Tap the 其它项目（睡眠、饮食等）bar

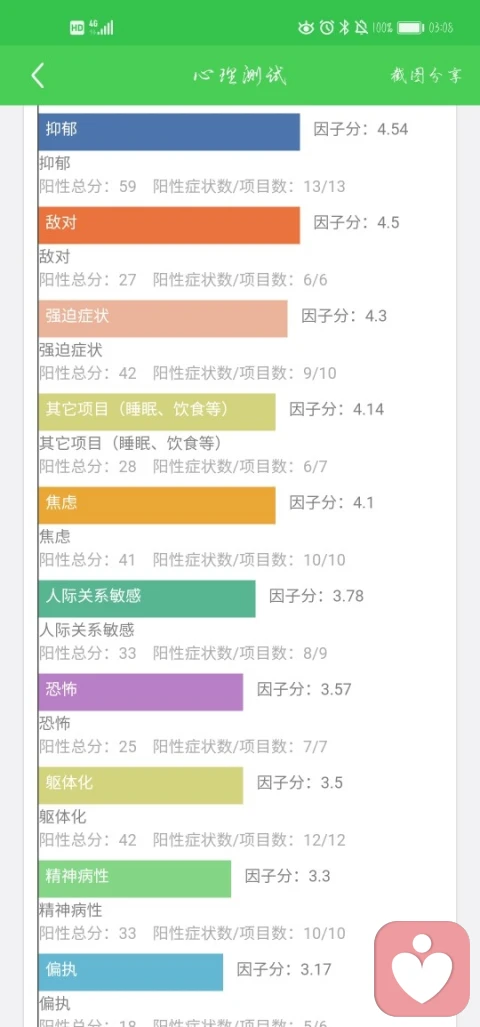[157, 412]
